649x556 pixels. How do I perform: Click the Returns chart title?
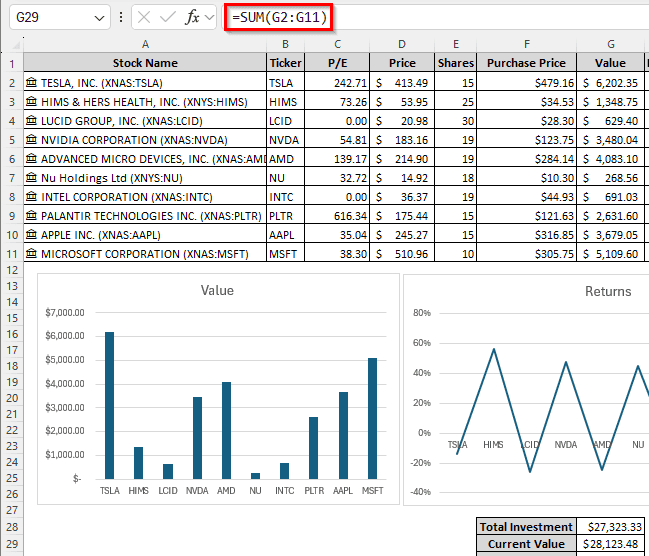click(x=608, y=291)
